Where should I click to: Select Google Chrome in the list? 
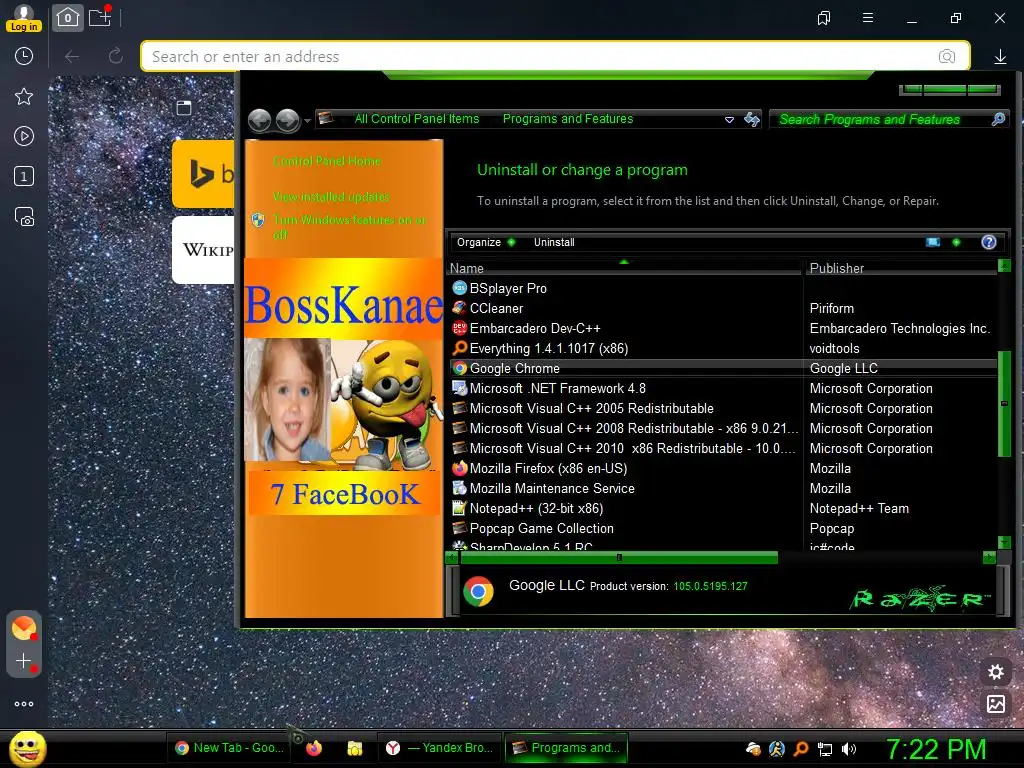coord(515,368)
